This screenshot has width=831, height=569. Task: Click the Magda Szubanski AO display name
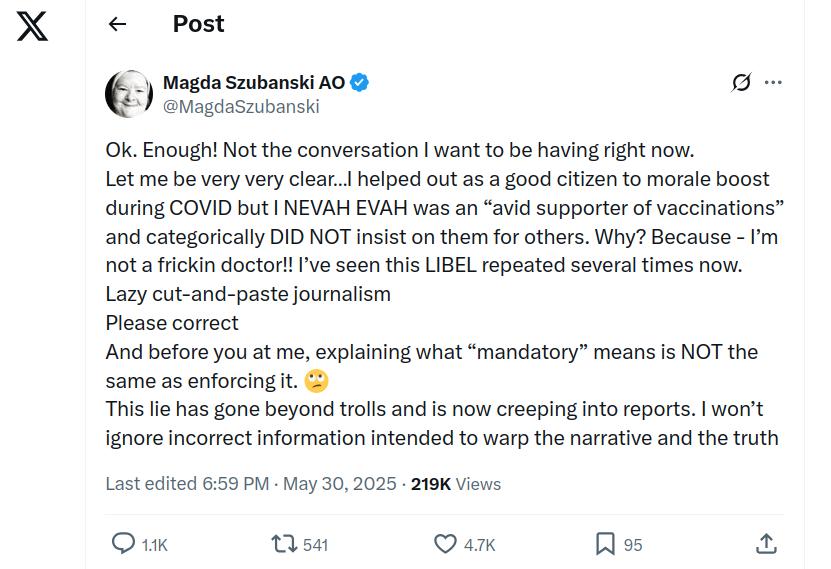point(253,83)
